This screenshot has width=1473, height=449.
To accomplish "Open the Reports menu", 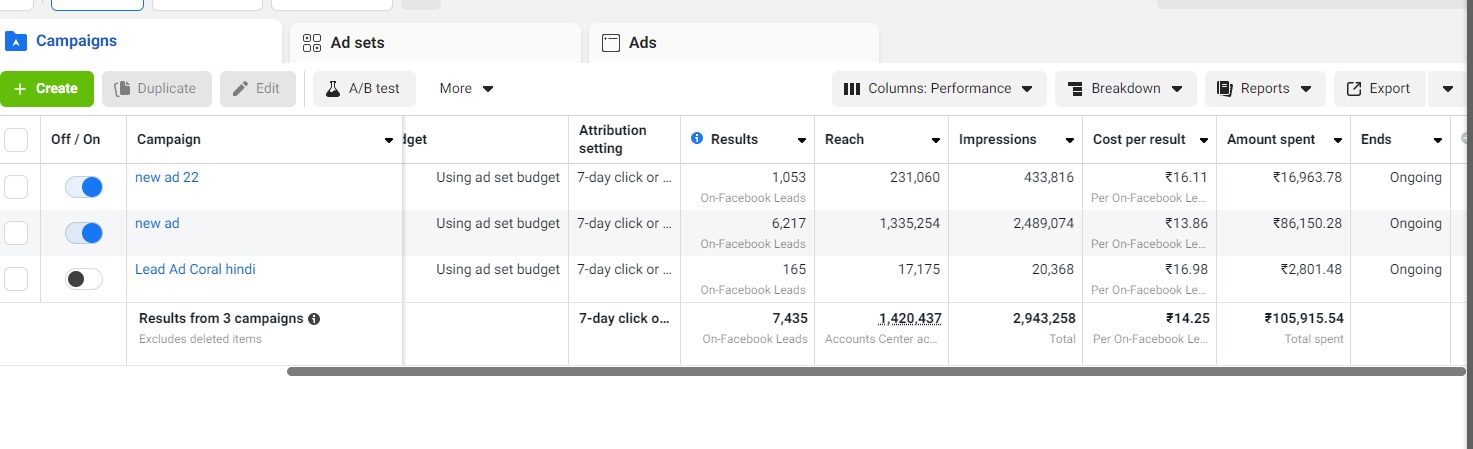I will click(x=1264, y=89).
